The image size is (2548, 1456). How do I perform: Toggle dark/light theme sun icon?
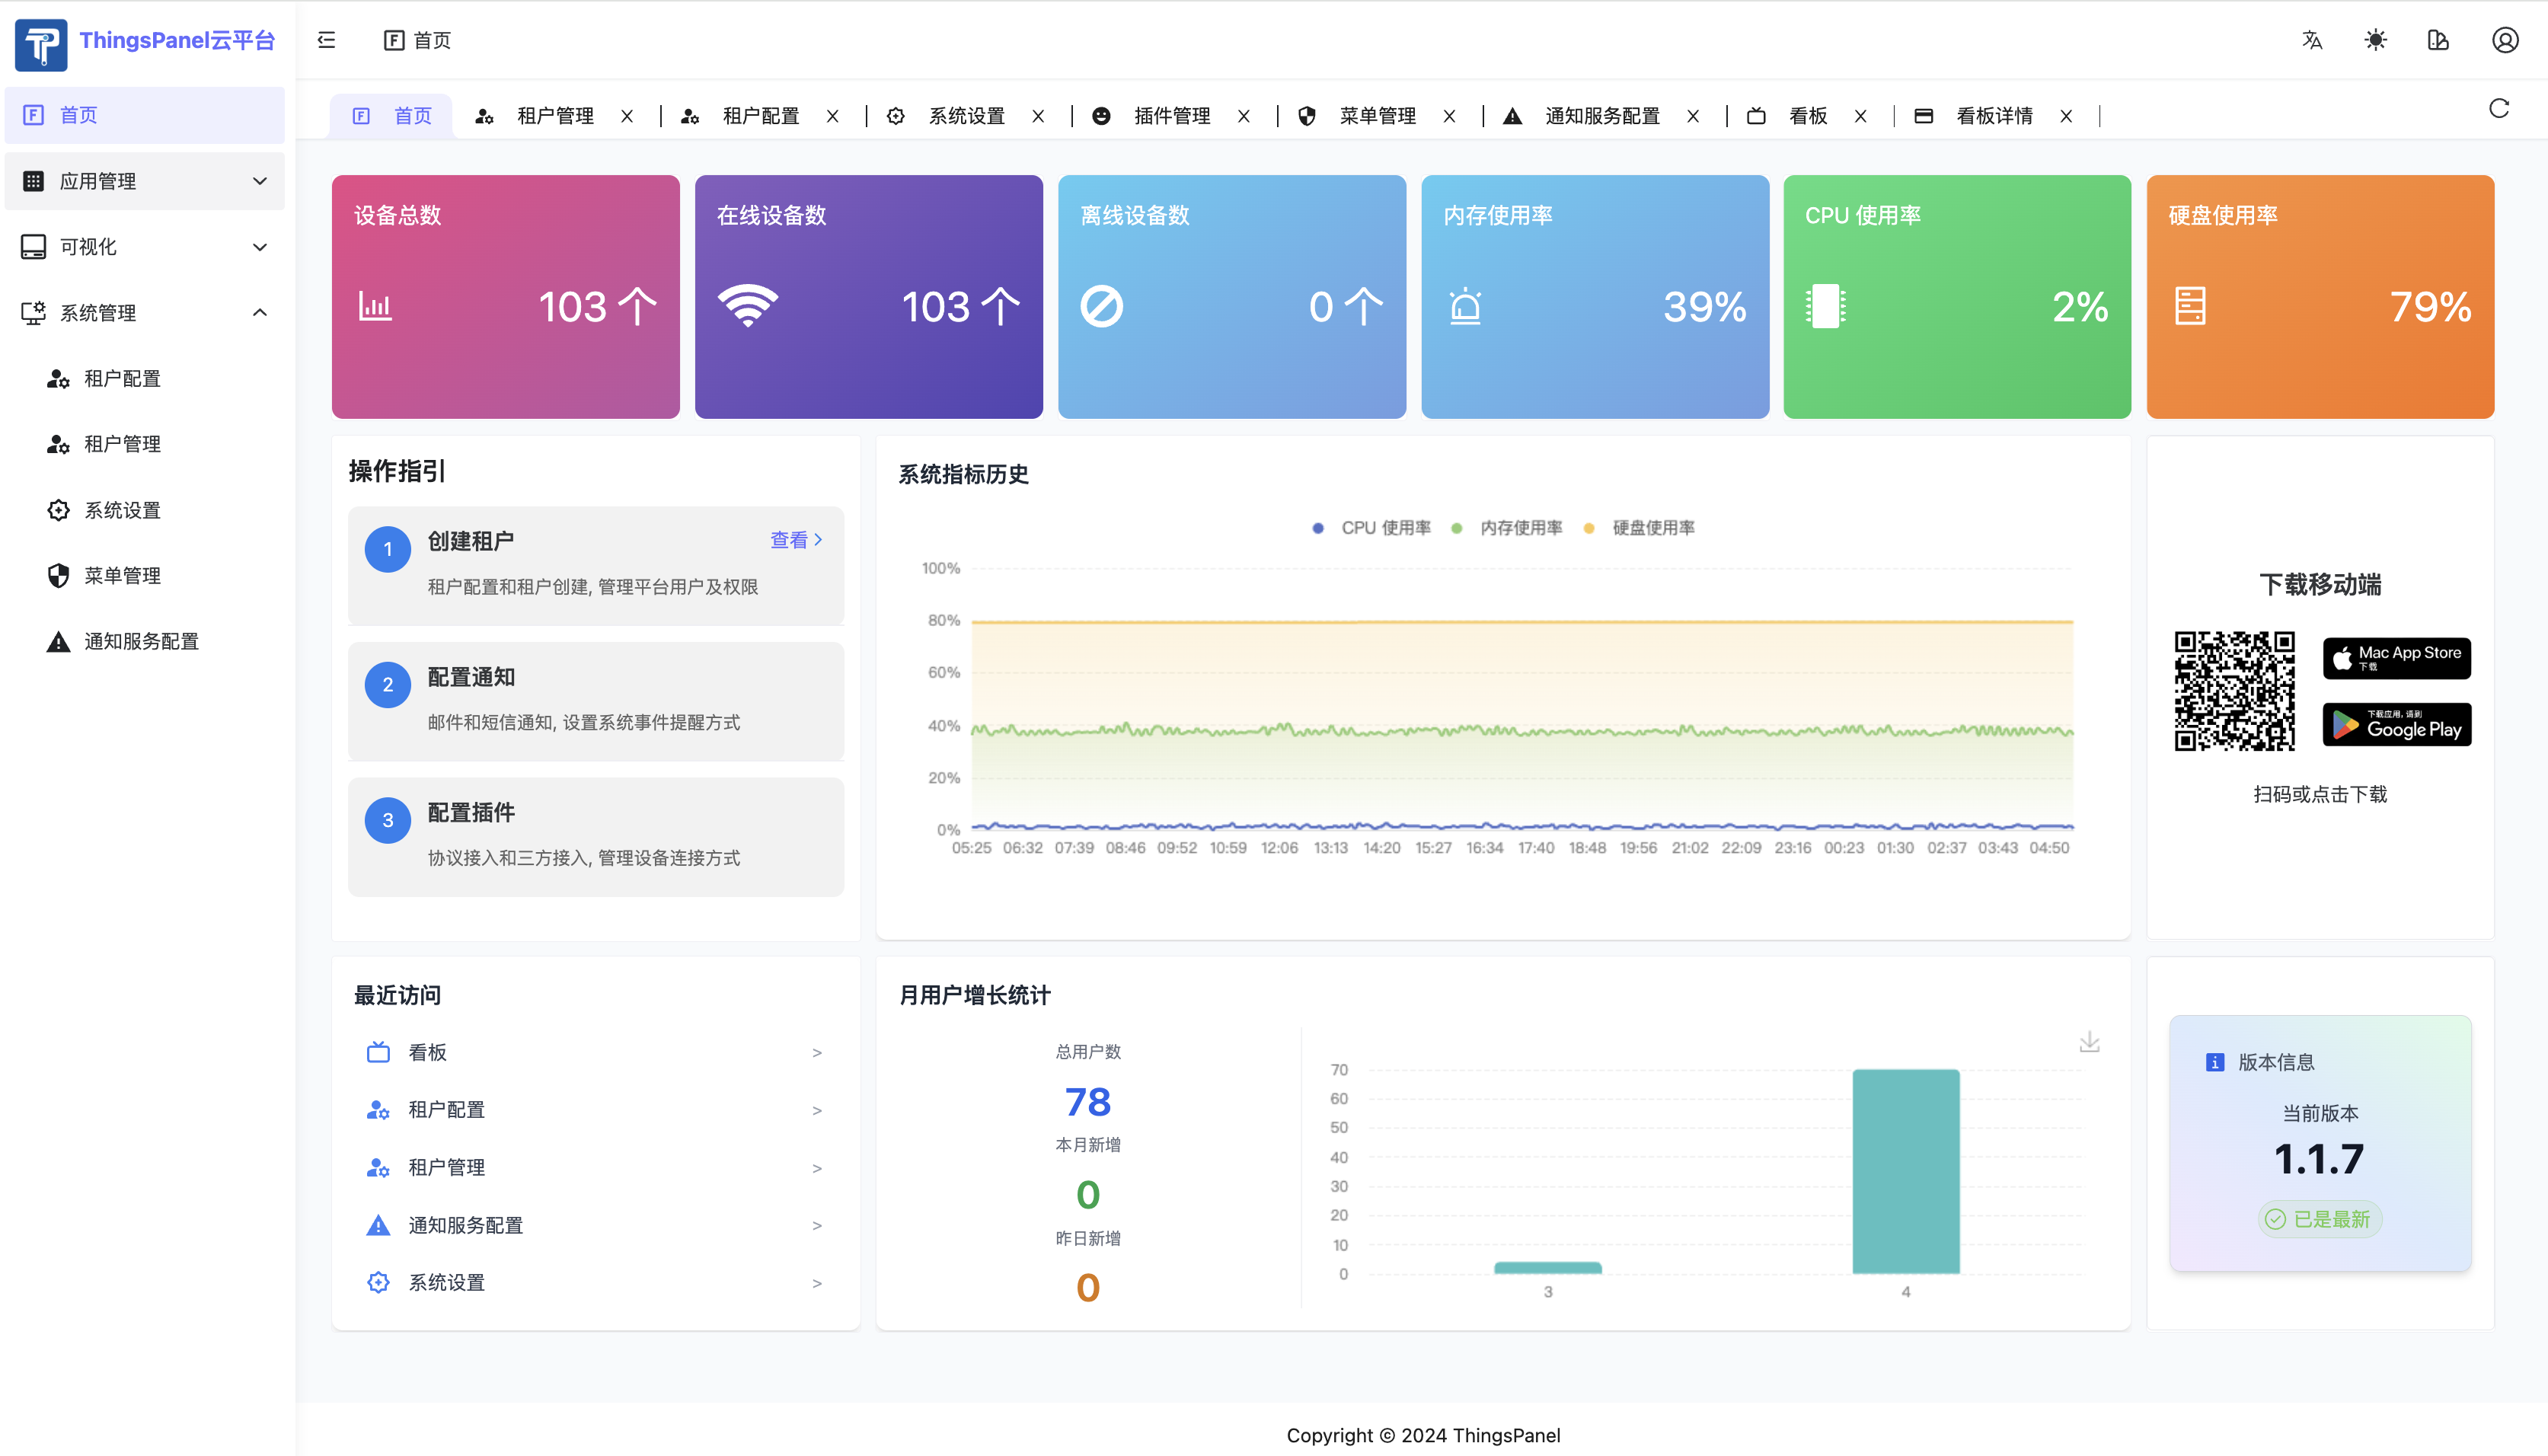coord(2375,40)
